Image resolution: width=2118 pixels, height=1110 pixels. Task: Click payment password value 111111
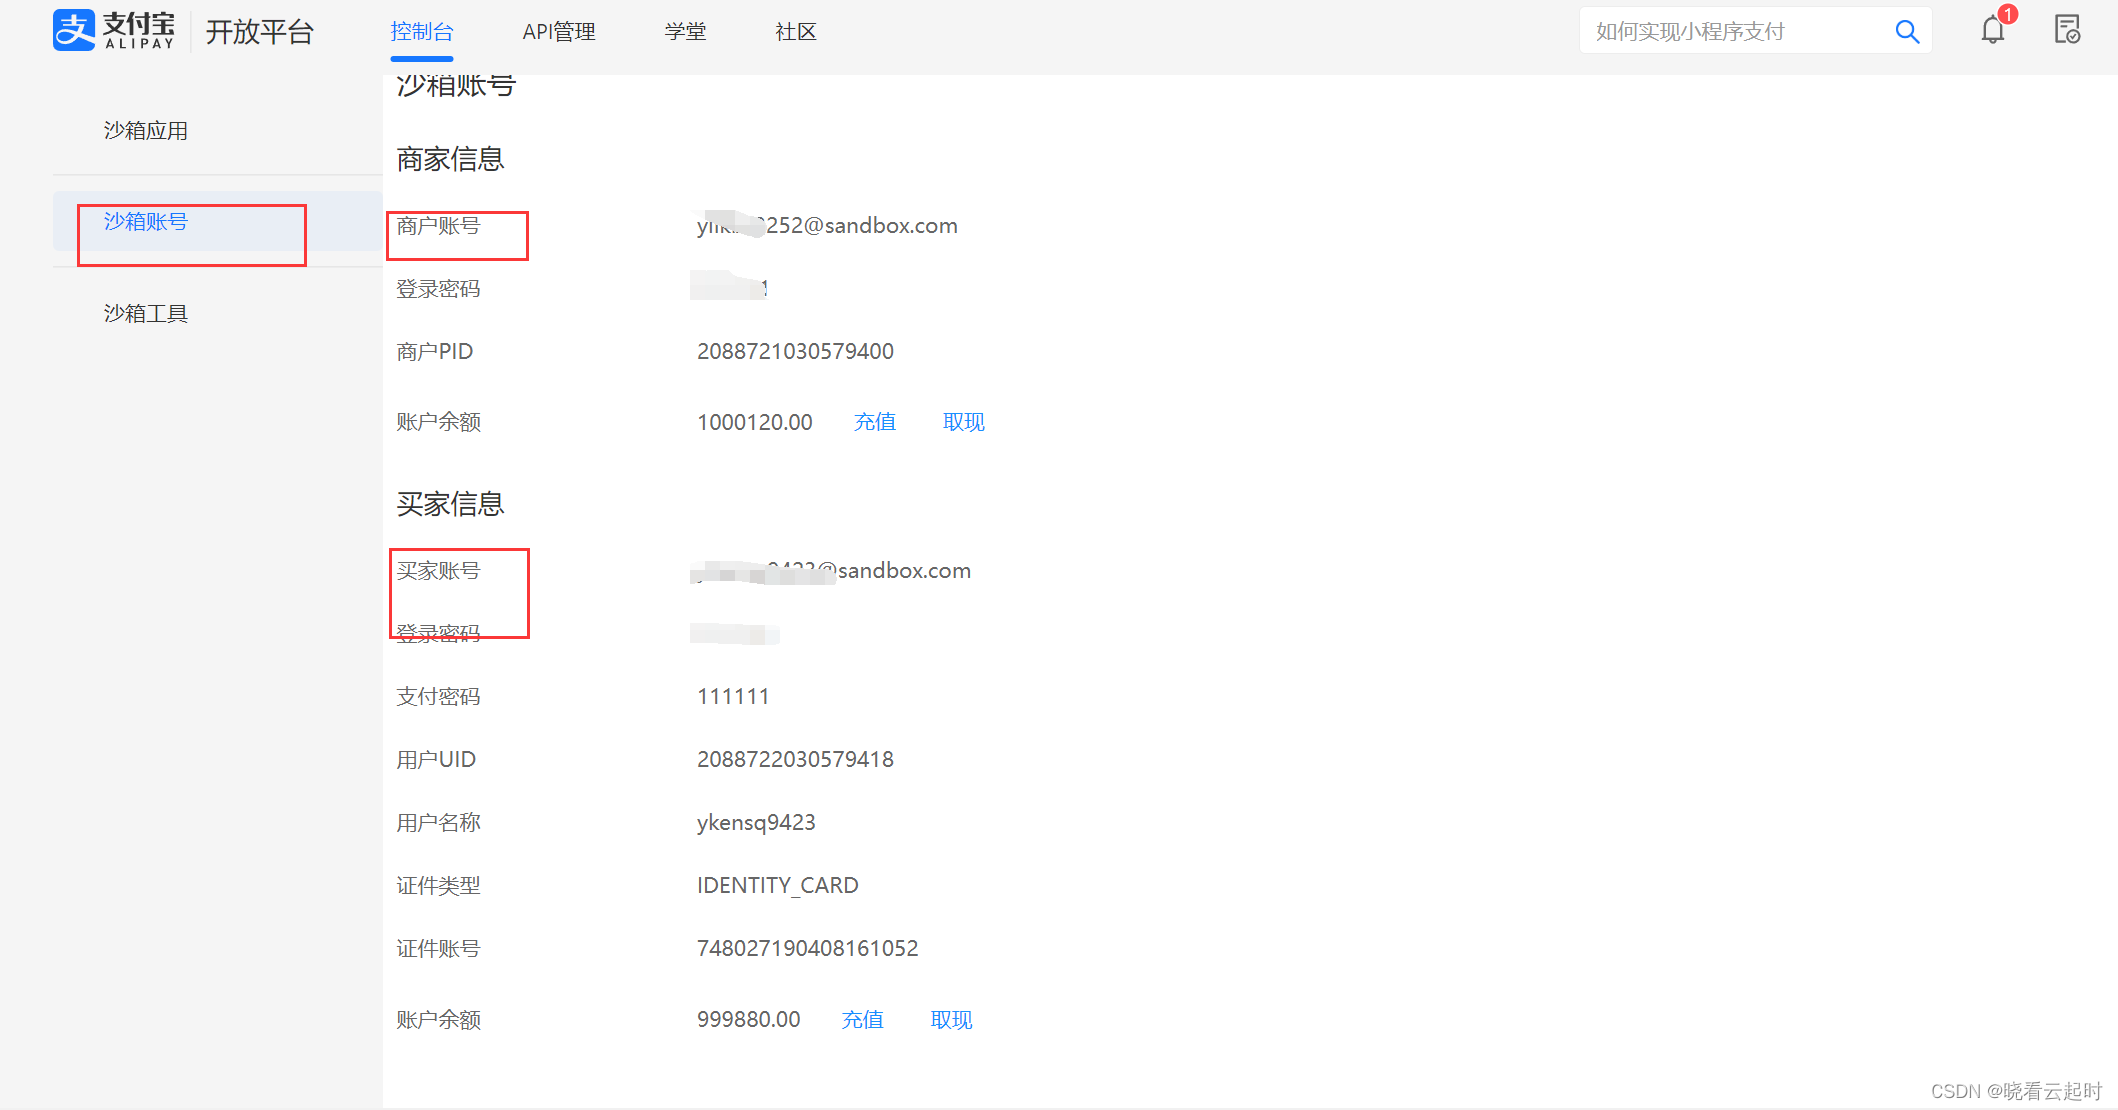(733, 697)
